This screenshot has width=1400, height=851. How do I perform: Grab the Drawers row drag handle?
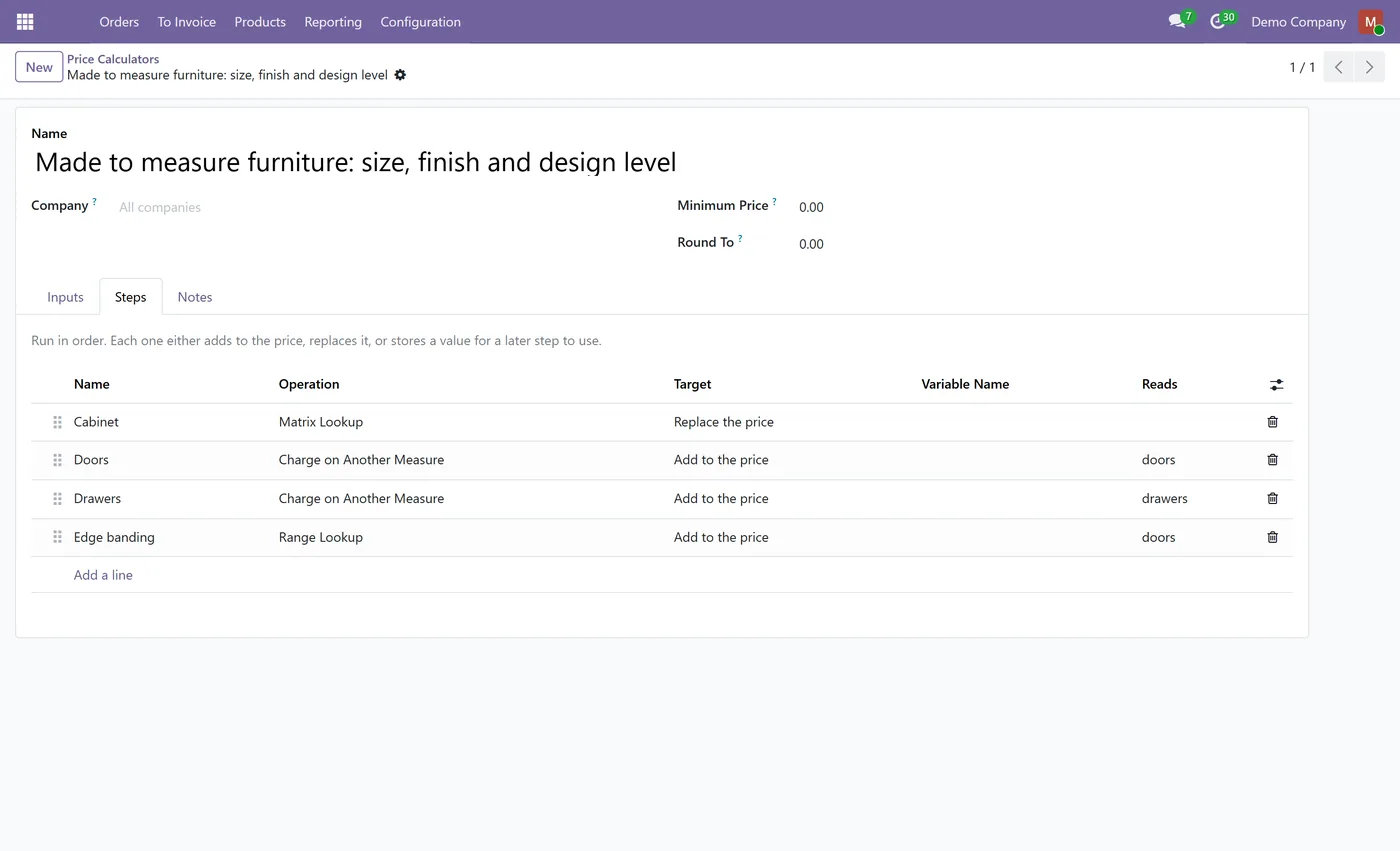pos(57,498)
